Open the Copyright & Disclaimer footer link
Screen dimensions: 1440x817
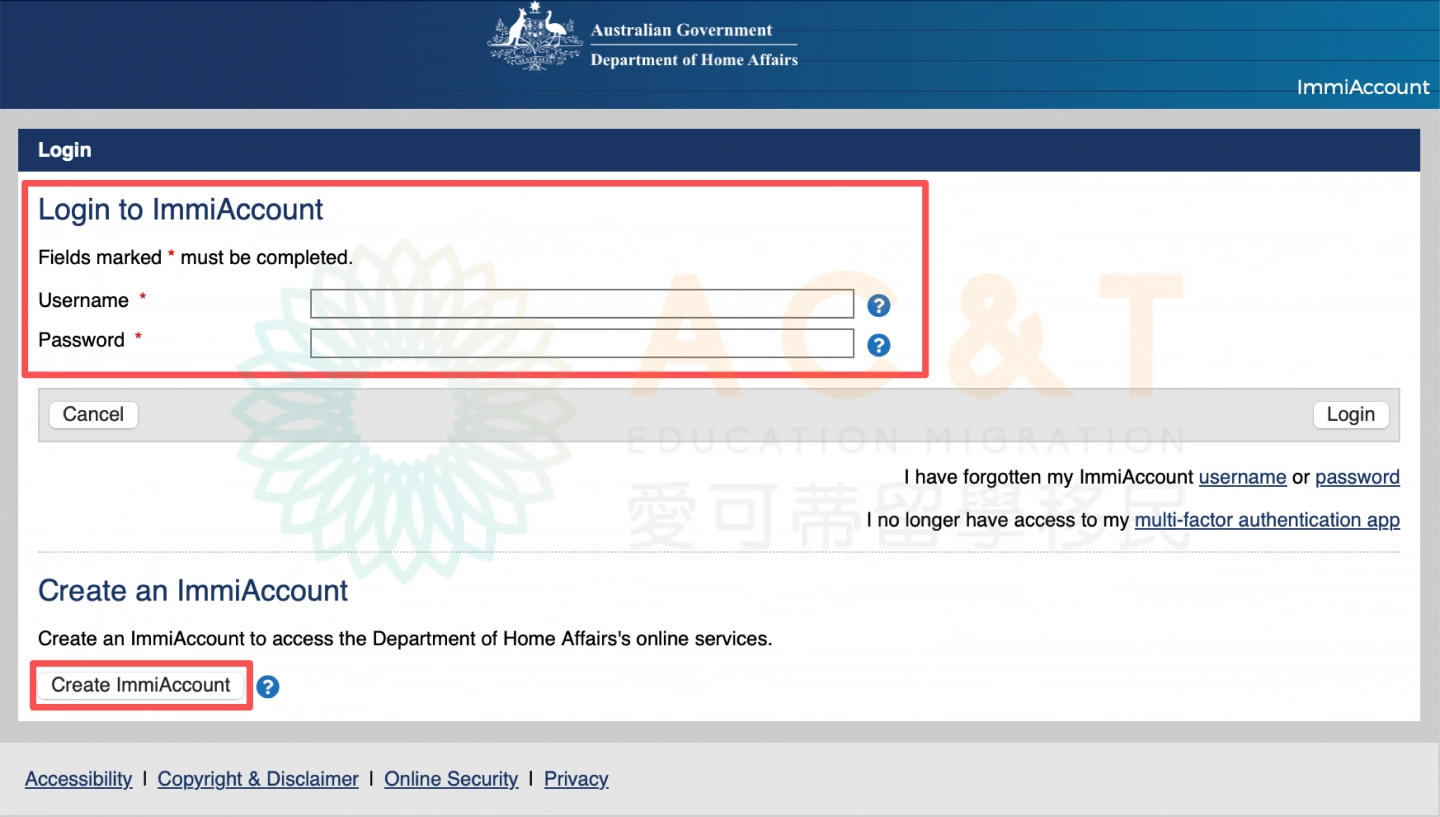pyautogui.click(x=258, y=779)
